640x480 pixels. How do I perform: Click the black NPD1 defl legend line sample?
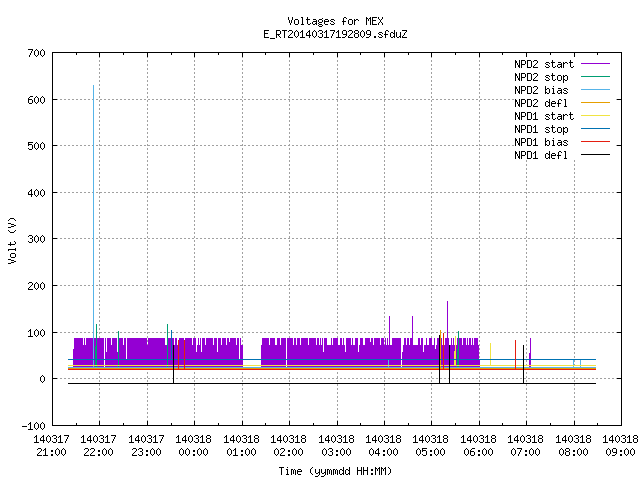pyautogui.click(x=595, y=155)
